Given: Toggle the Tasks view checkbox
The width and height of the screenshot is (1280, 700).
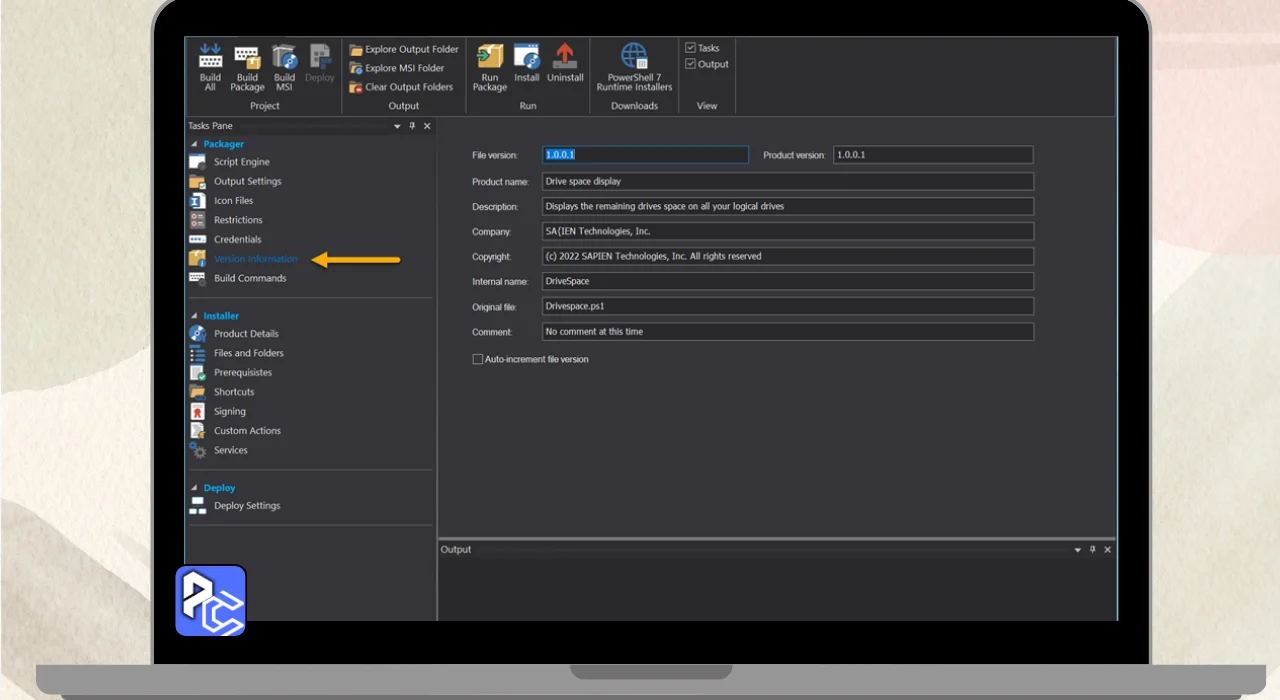Looking at the screenshot, I should (x=690, y=48).
